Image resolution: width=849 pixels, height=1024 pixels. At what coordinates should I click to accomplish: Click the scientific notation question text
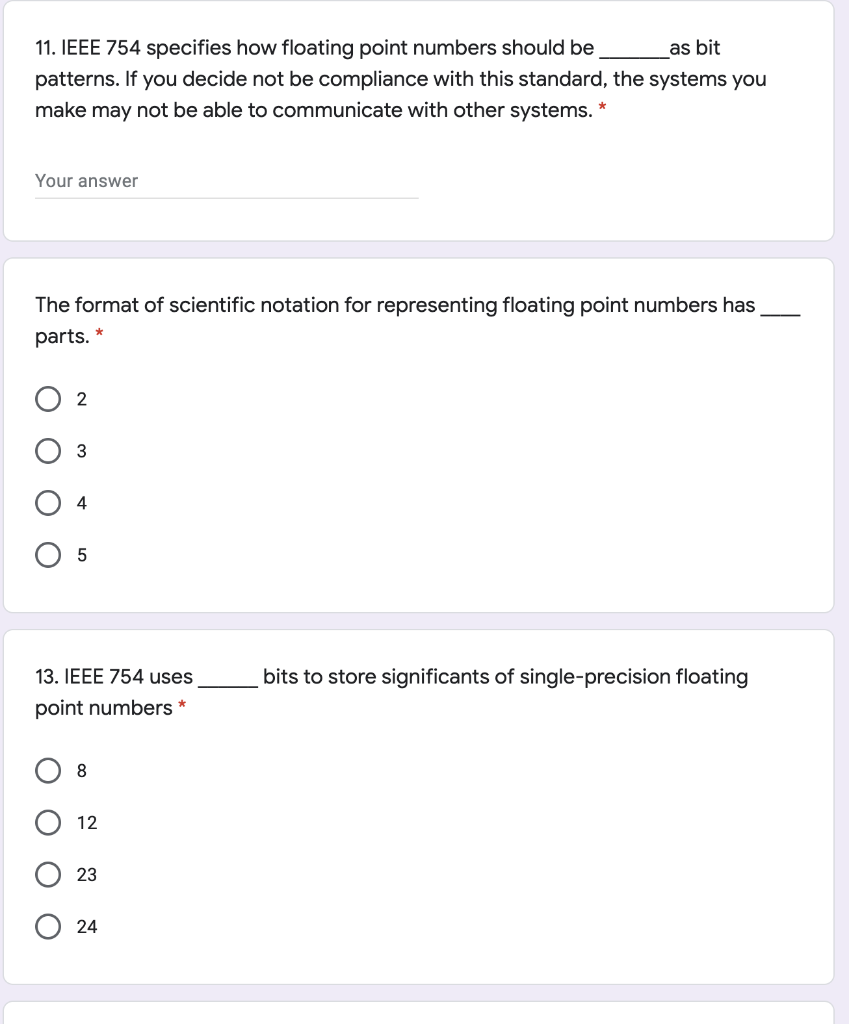[x=395, y=305]
